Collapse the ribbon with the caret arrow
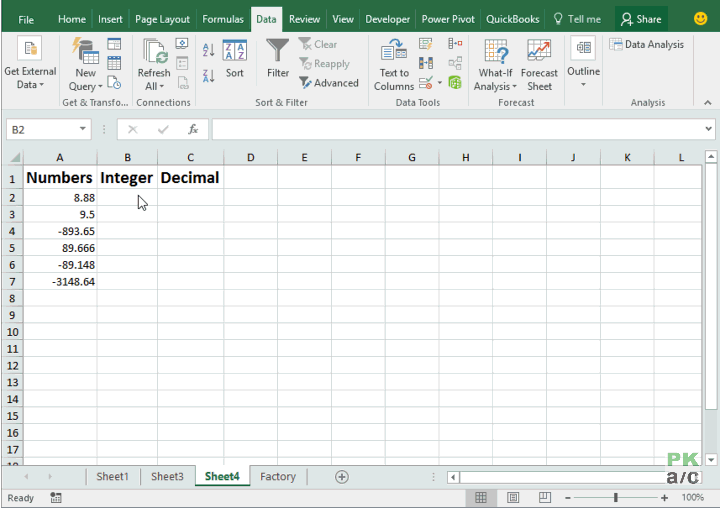The width and height of the screenshot is (720, 508). [x=708, y=103]
